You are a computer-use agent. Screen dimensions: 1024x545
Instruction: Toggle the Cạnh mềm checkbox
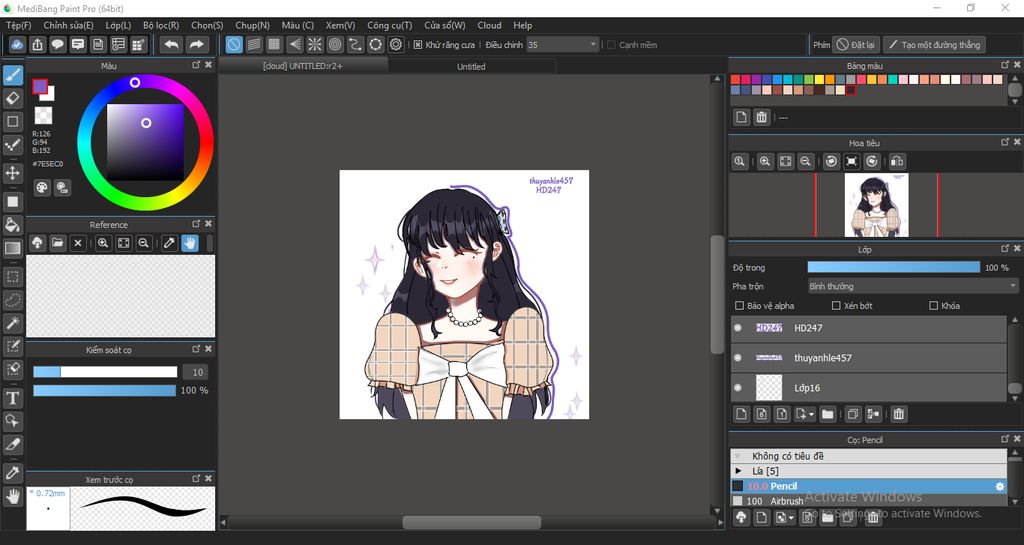(611, 45)
